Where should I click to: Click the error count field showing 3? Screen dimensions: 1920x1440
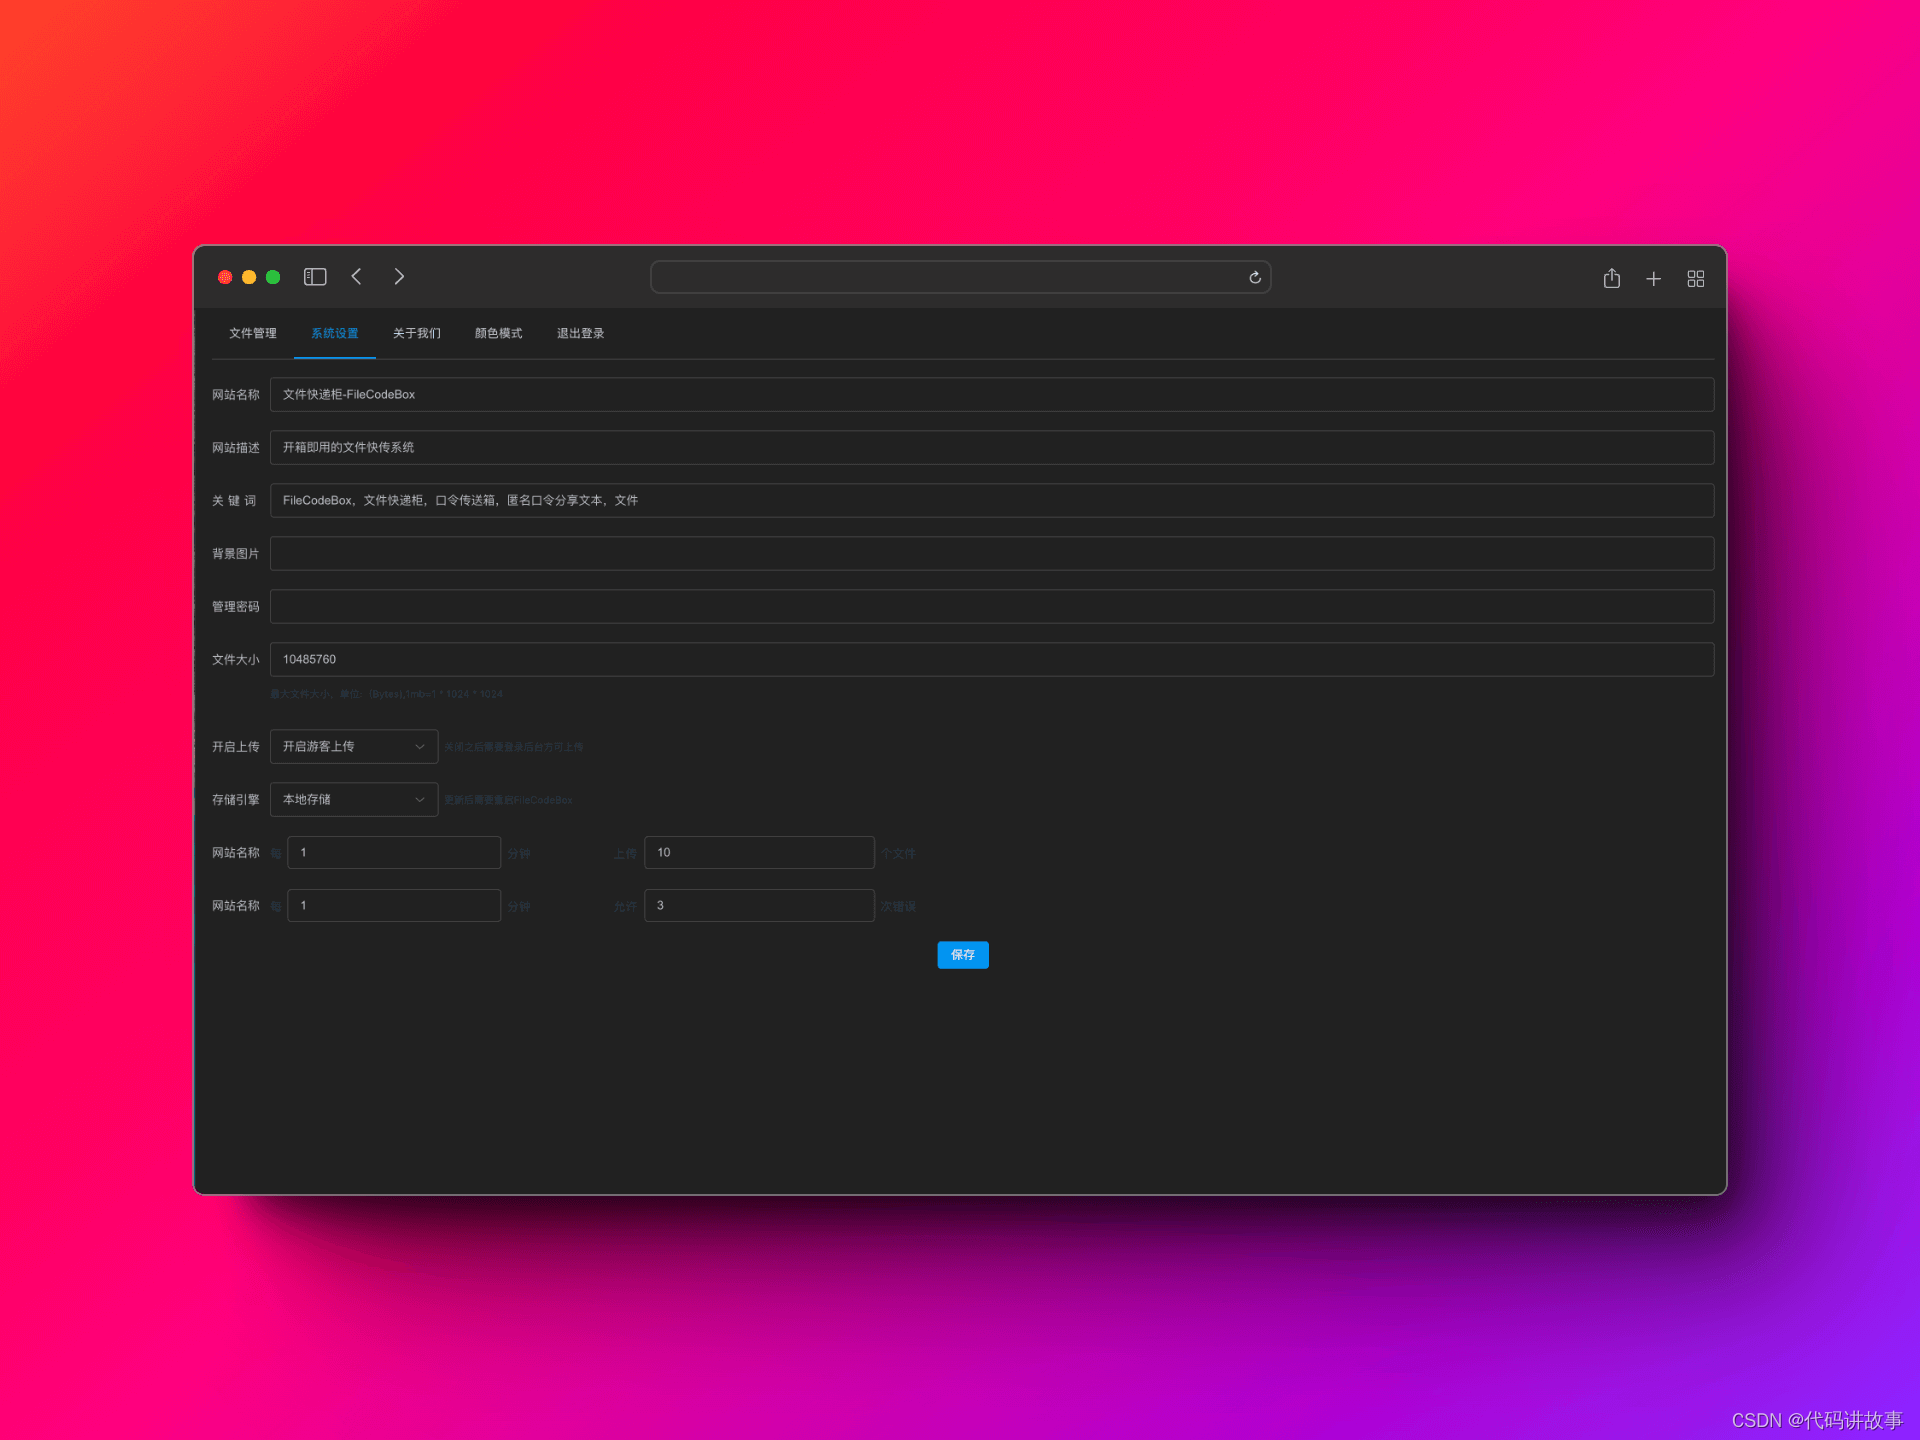coord(759,905)
